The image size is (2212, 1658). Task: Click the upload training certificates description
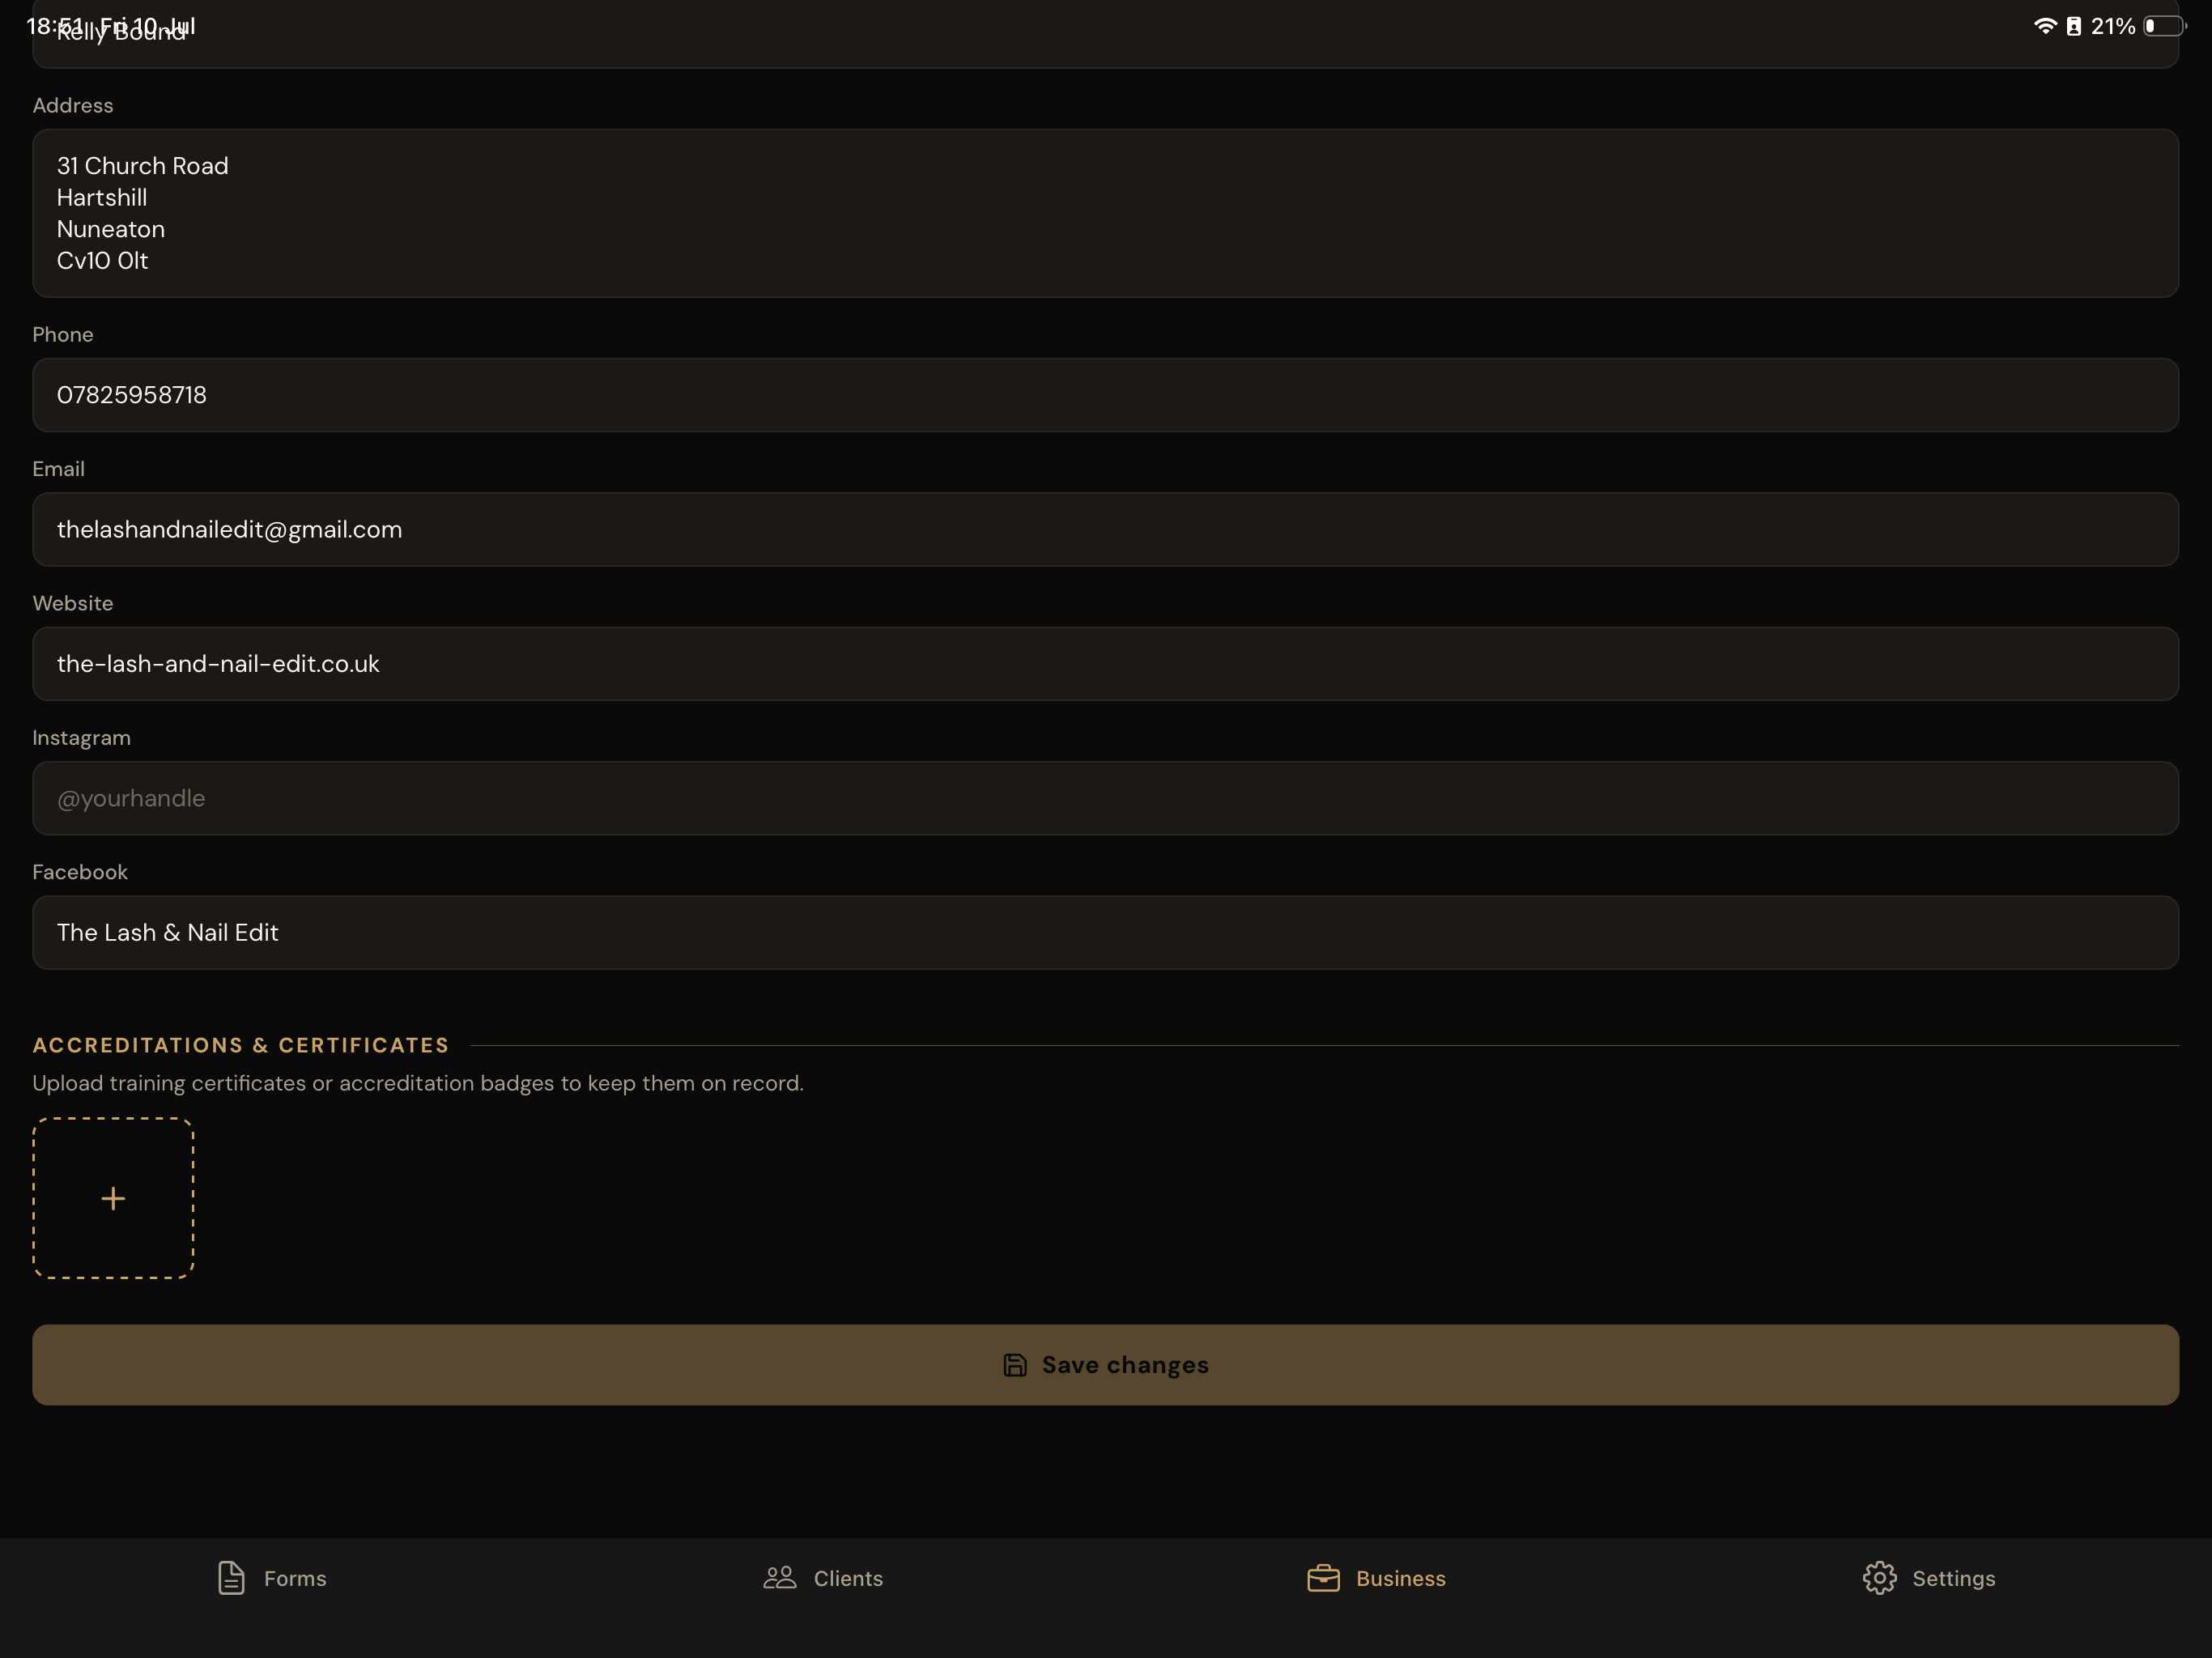[418, 1083]
